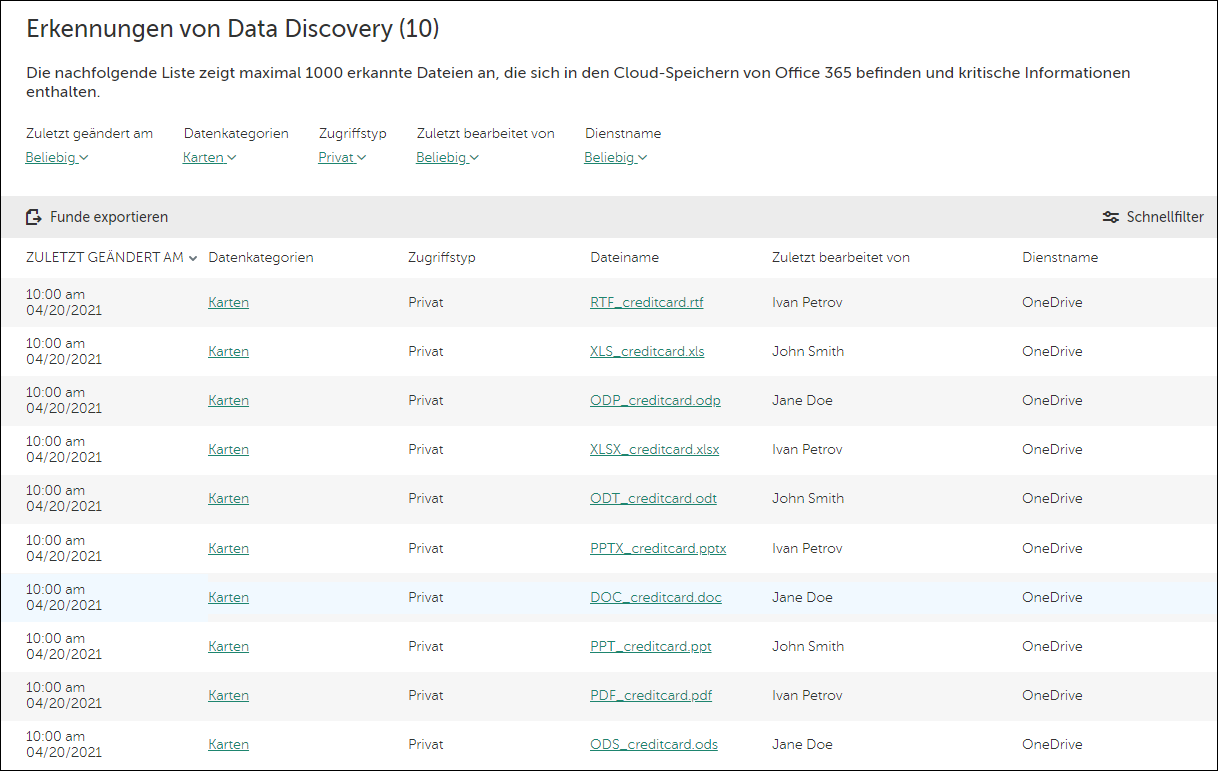1218x771 pixels.
Task: Click the Karten link in the first row
Action: pyautogui.click(x=228, y=302)
